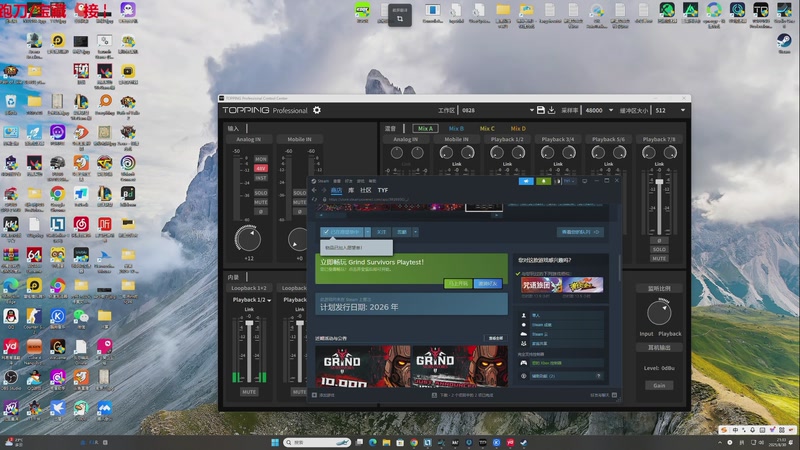Viewport: 800px width, 450px height.
Task: Click the Input/Playback monitor ratio knob
Action: [659, 313]
